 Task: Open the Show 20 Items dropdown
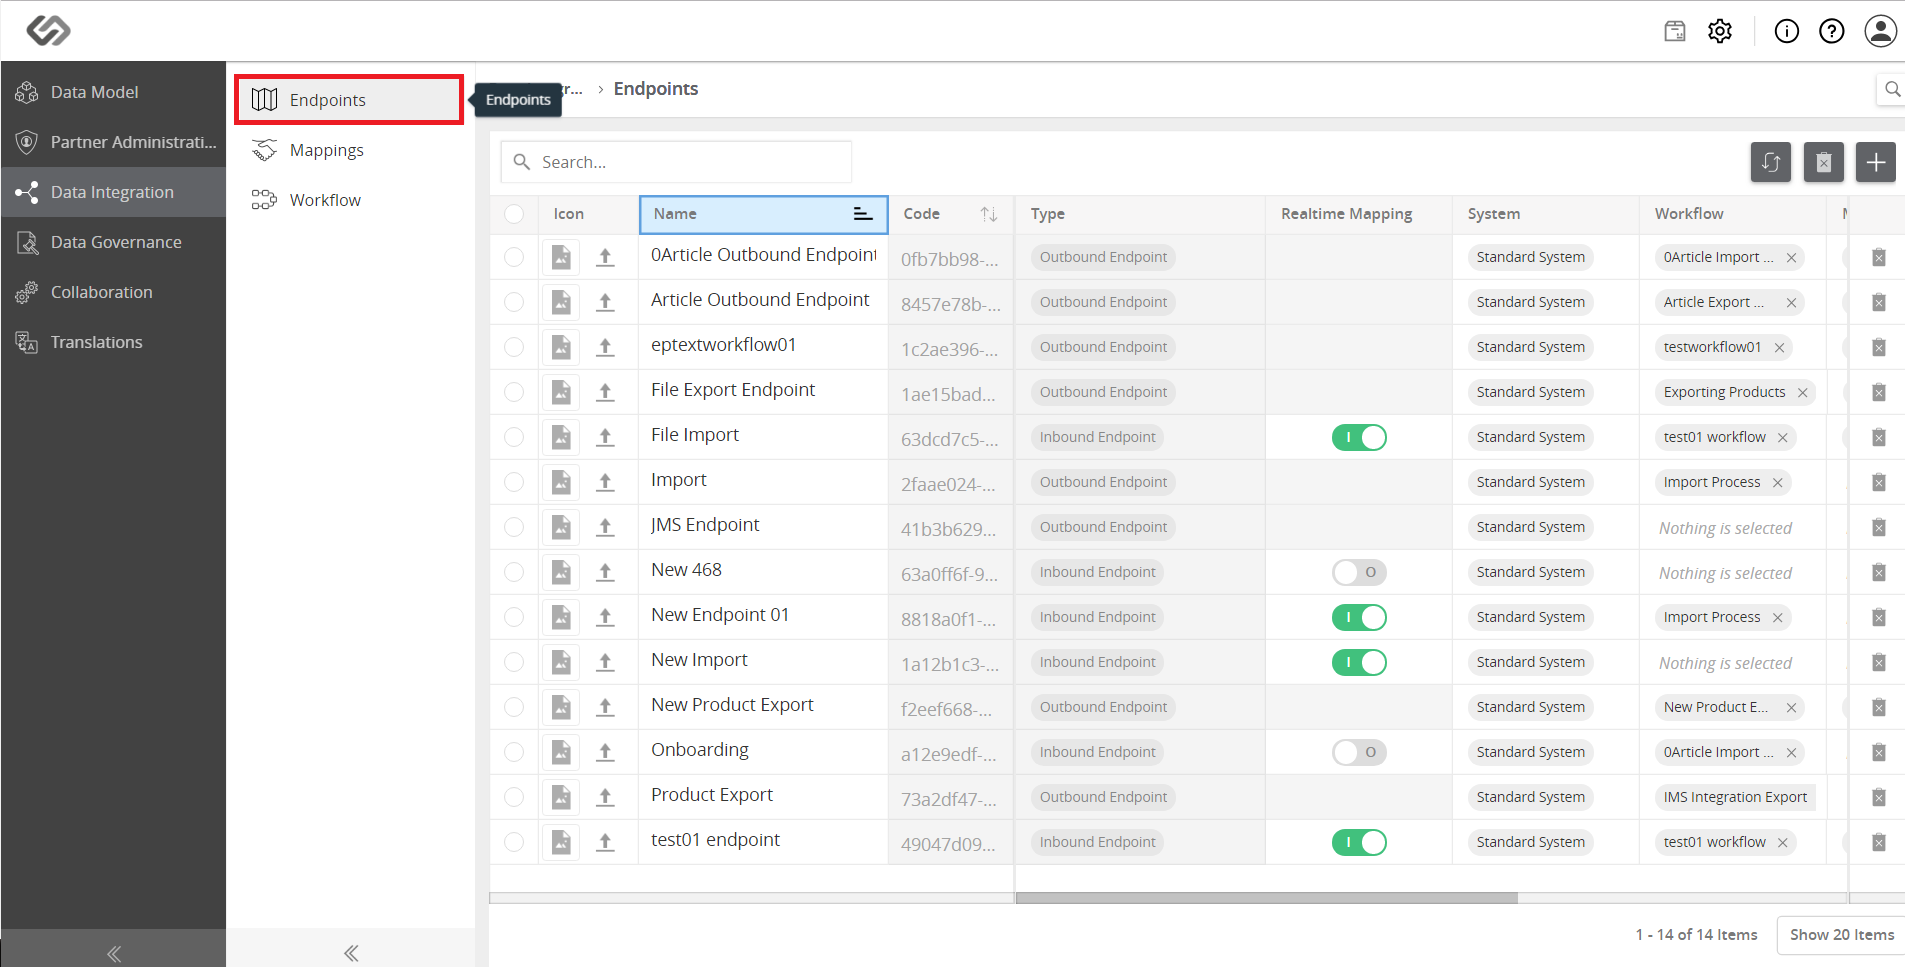click(1841, 935)
